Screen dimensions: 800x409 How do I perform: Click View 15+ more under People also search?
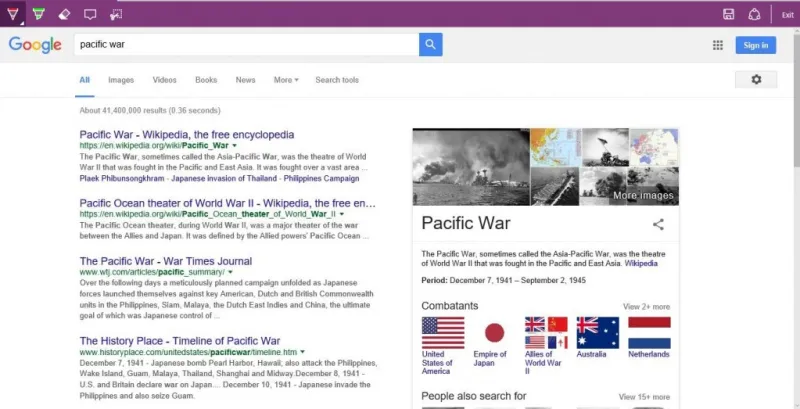tap(644, 397)
